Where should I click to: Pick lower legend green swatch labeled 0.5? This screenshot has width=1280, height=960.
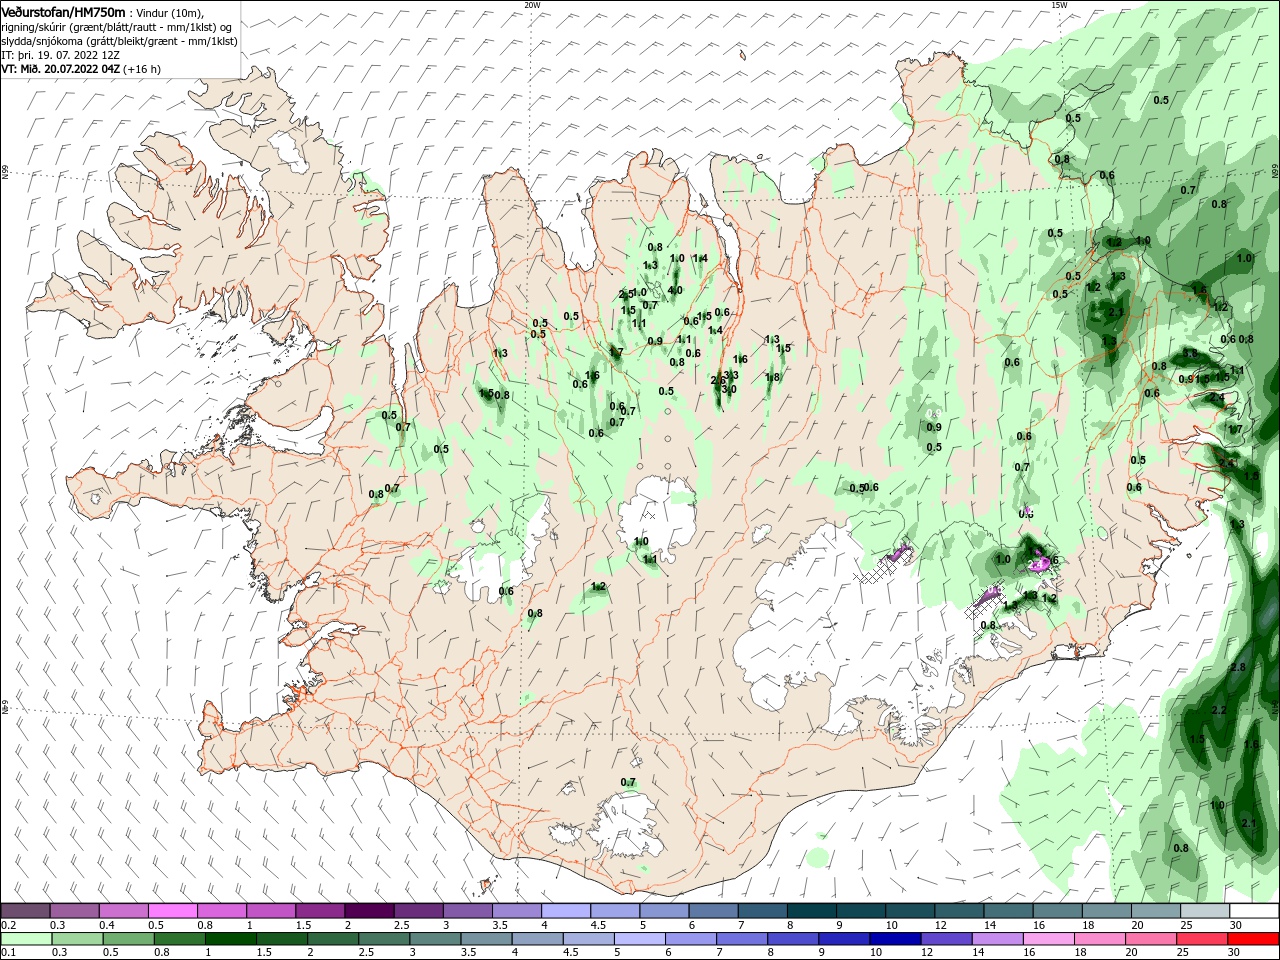pyautogui.click(x=128, y=939)
